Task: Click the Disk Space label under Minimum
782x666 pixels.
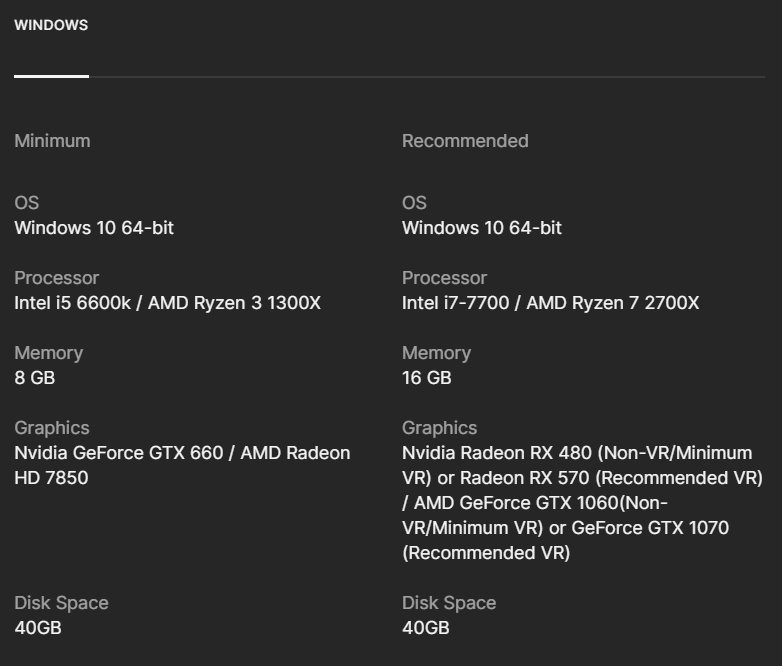Action: point(61,603)
